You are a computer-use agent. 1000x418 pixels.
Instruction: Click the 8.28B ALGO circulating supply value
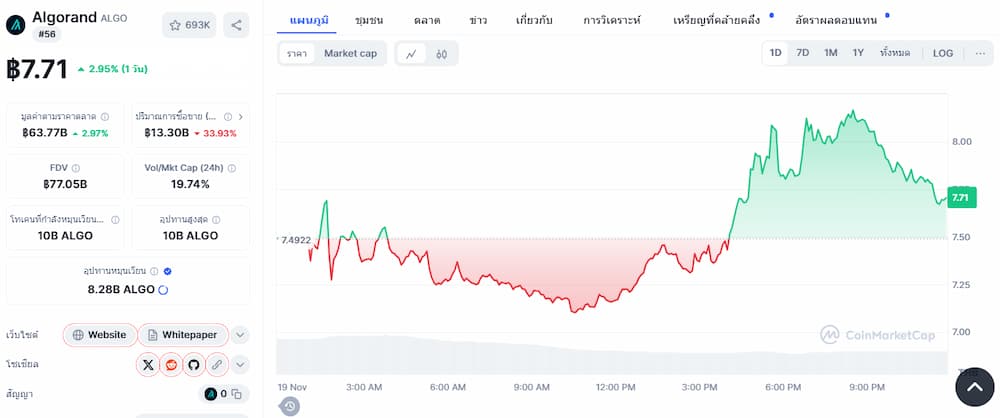point(121,290)
